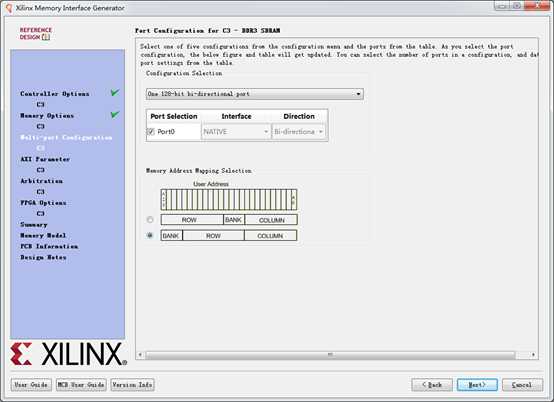Go to AXI Parameter step
The image size is (554, 402).
45,159
